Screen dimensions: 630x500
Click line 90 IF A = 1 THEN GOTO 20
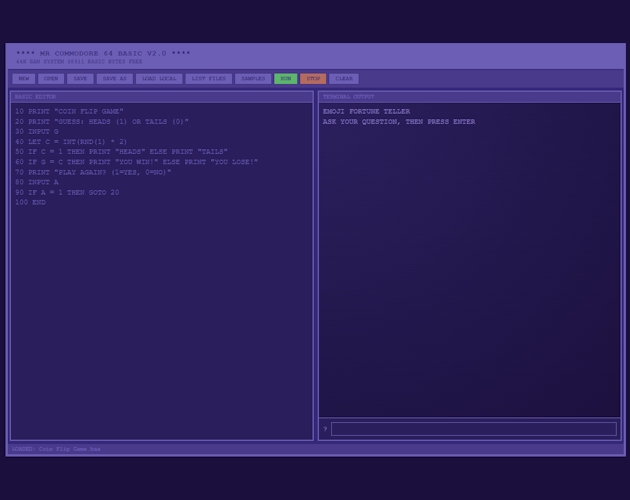click(x=67, y=192)
